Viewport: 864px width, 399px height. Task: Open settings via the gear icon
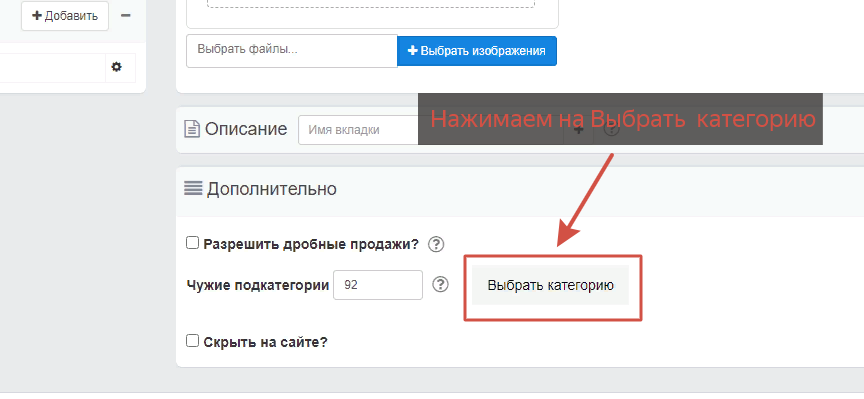pyautogui.click(x=116, y=67)
